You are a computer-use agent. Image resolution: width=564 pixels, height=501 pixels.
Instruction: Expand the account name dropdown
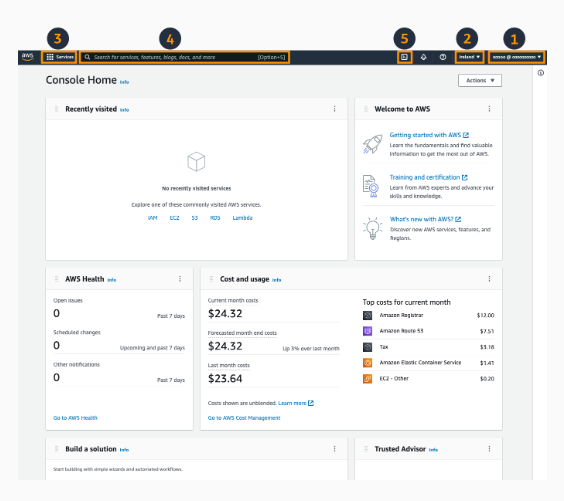(516, 57)
